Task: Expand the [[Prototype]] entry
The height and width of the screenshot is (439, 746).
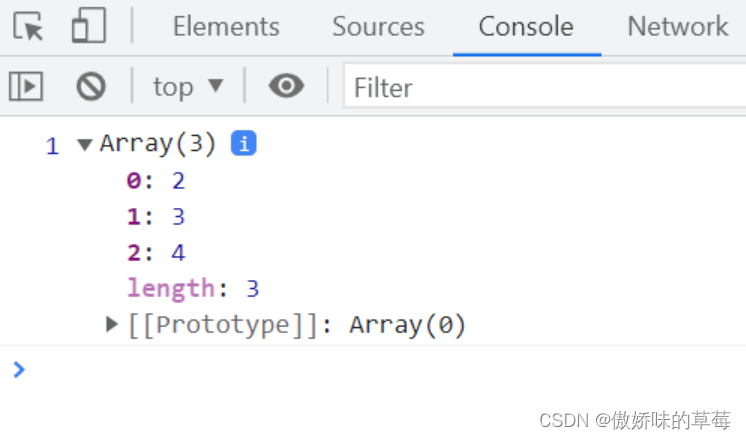Action: click(112, 324)
